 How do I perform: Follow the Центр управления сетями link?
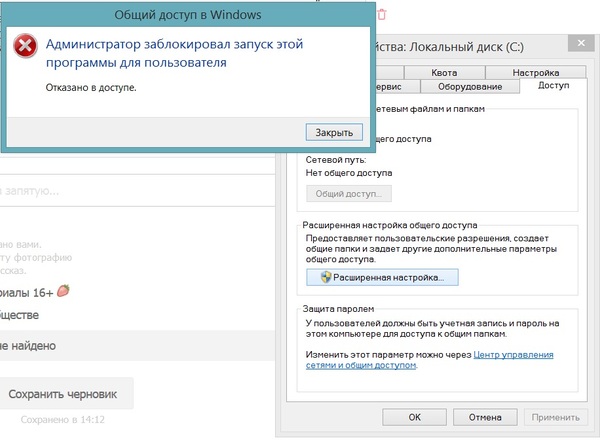[x=514, y=354]
